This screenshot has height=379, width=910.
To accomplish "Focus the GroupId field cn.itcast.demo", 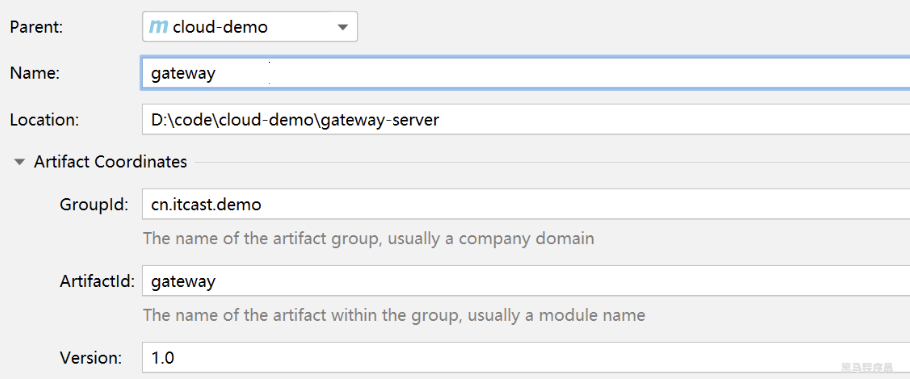I will point(526,204).
